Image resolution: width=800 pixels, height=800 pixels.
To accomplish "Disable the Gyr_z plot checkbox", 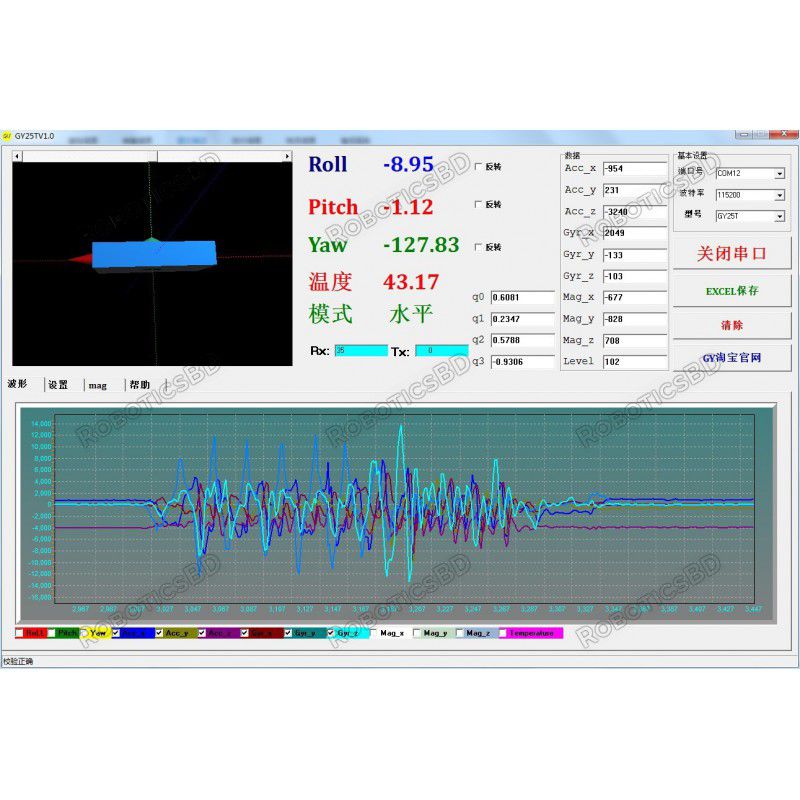I will pos(332,632).
